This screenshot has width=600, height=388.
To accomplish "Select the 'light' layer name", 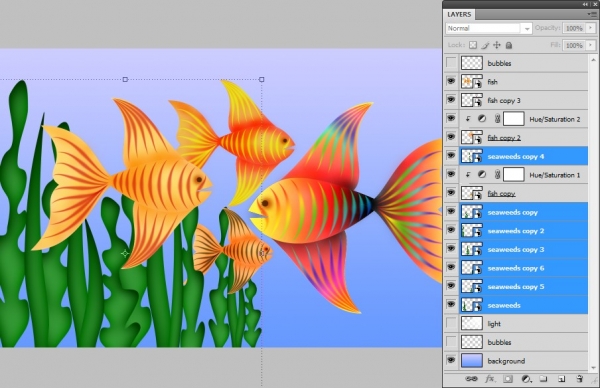I will point(494,324).
